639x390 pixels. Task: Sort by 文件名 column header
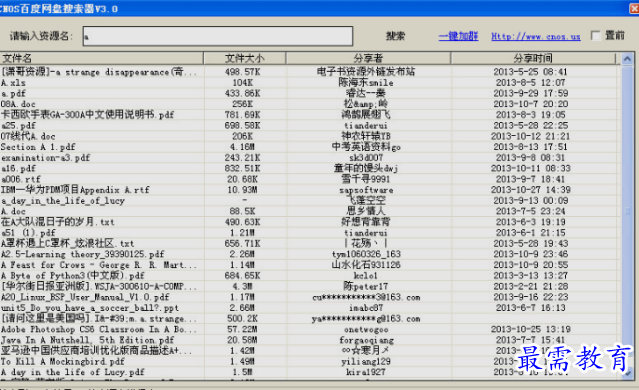(x=101, y=58)
